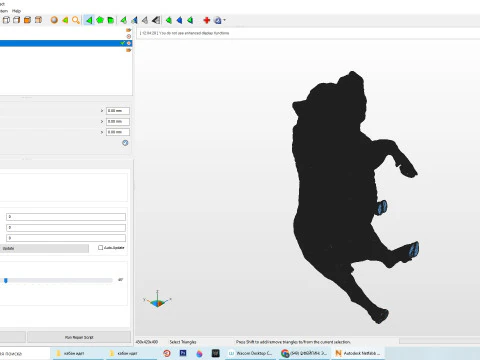Click the top millimeter value field
Viewport: 480px width, 360px height.
coord(118,111)
